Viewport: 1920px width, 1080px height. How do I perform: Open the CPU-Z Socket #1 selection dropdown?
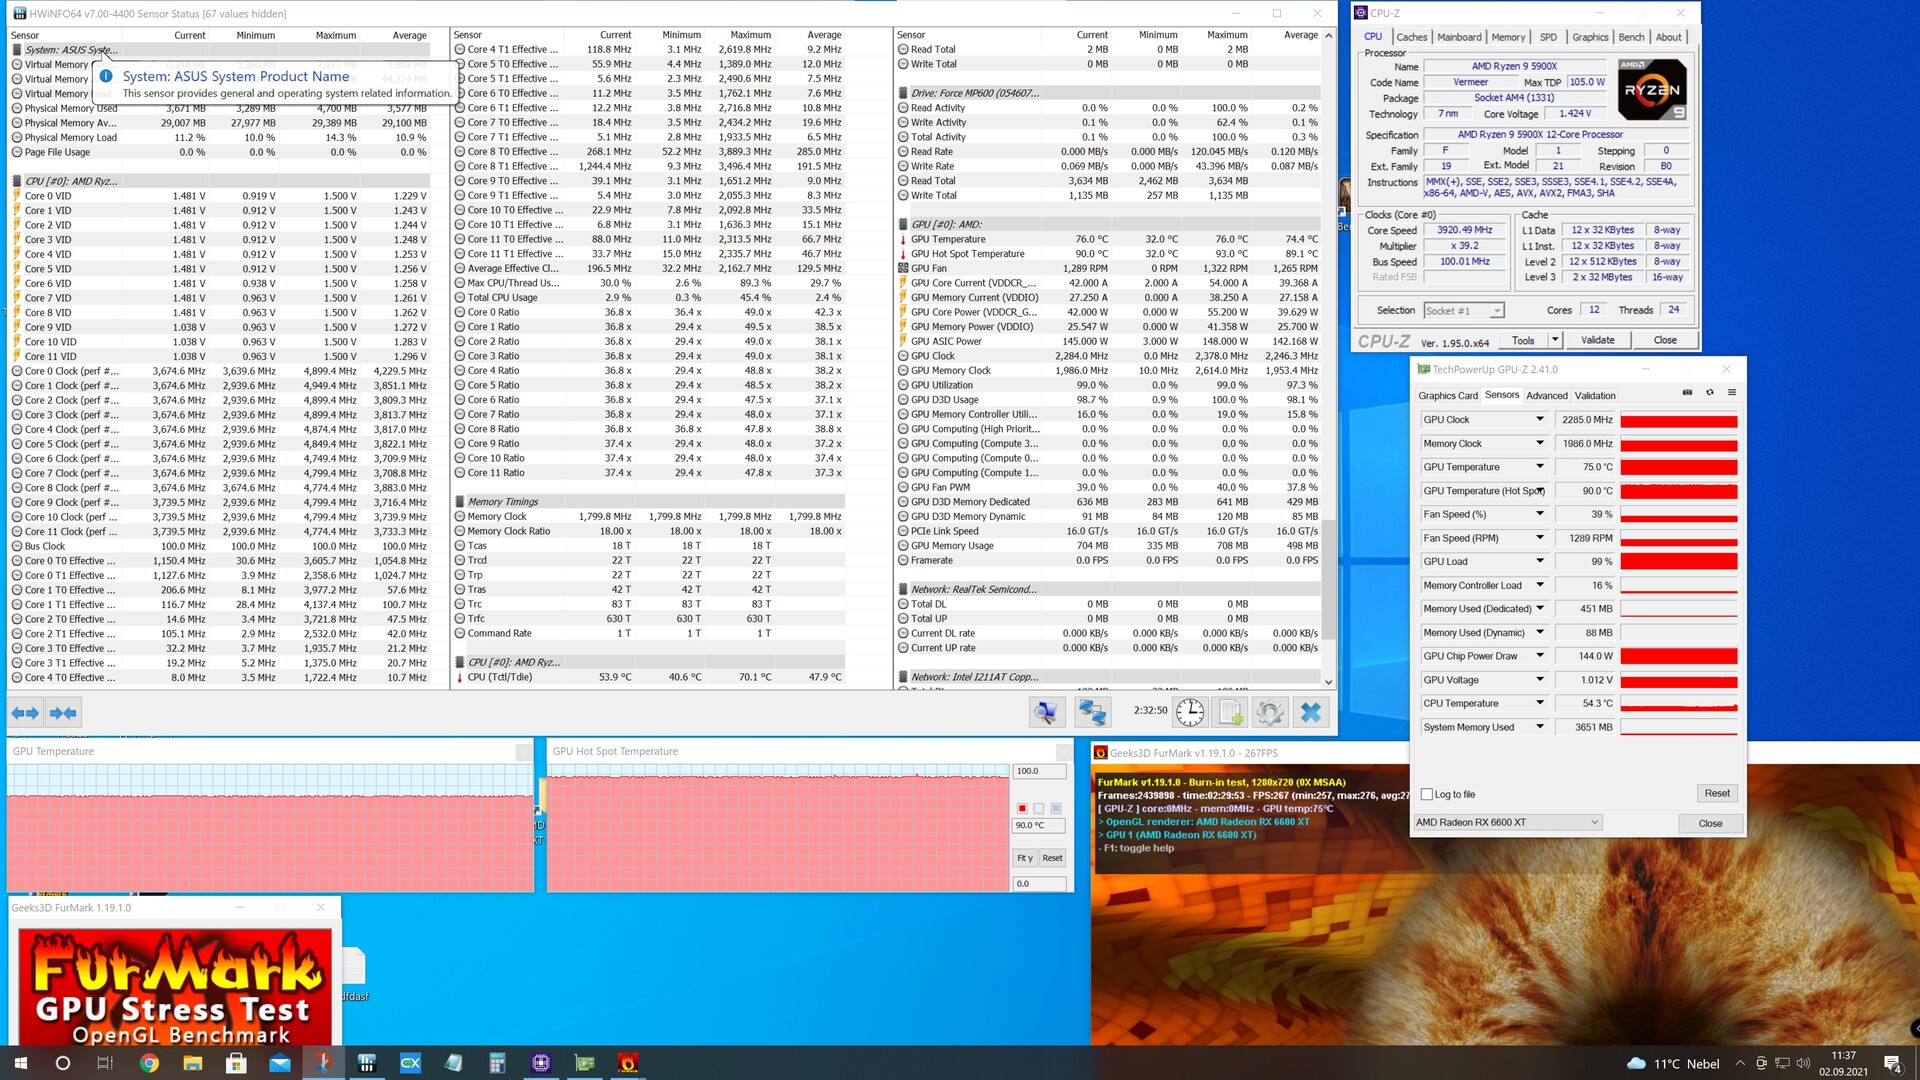coord(1464,311)
